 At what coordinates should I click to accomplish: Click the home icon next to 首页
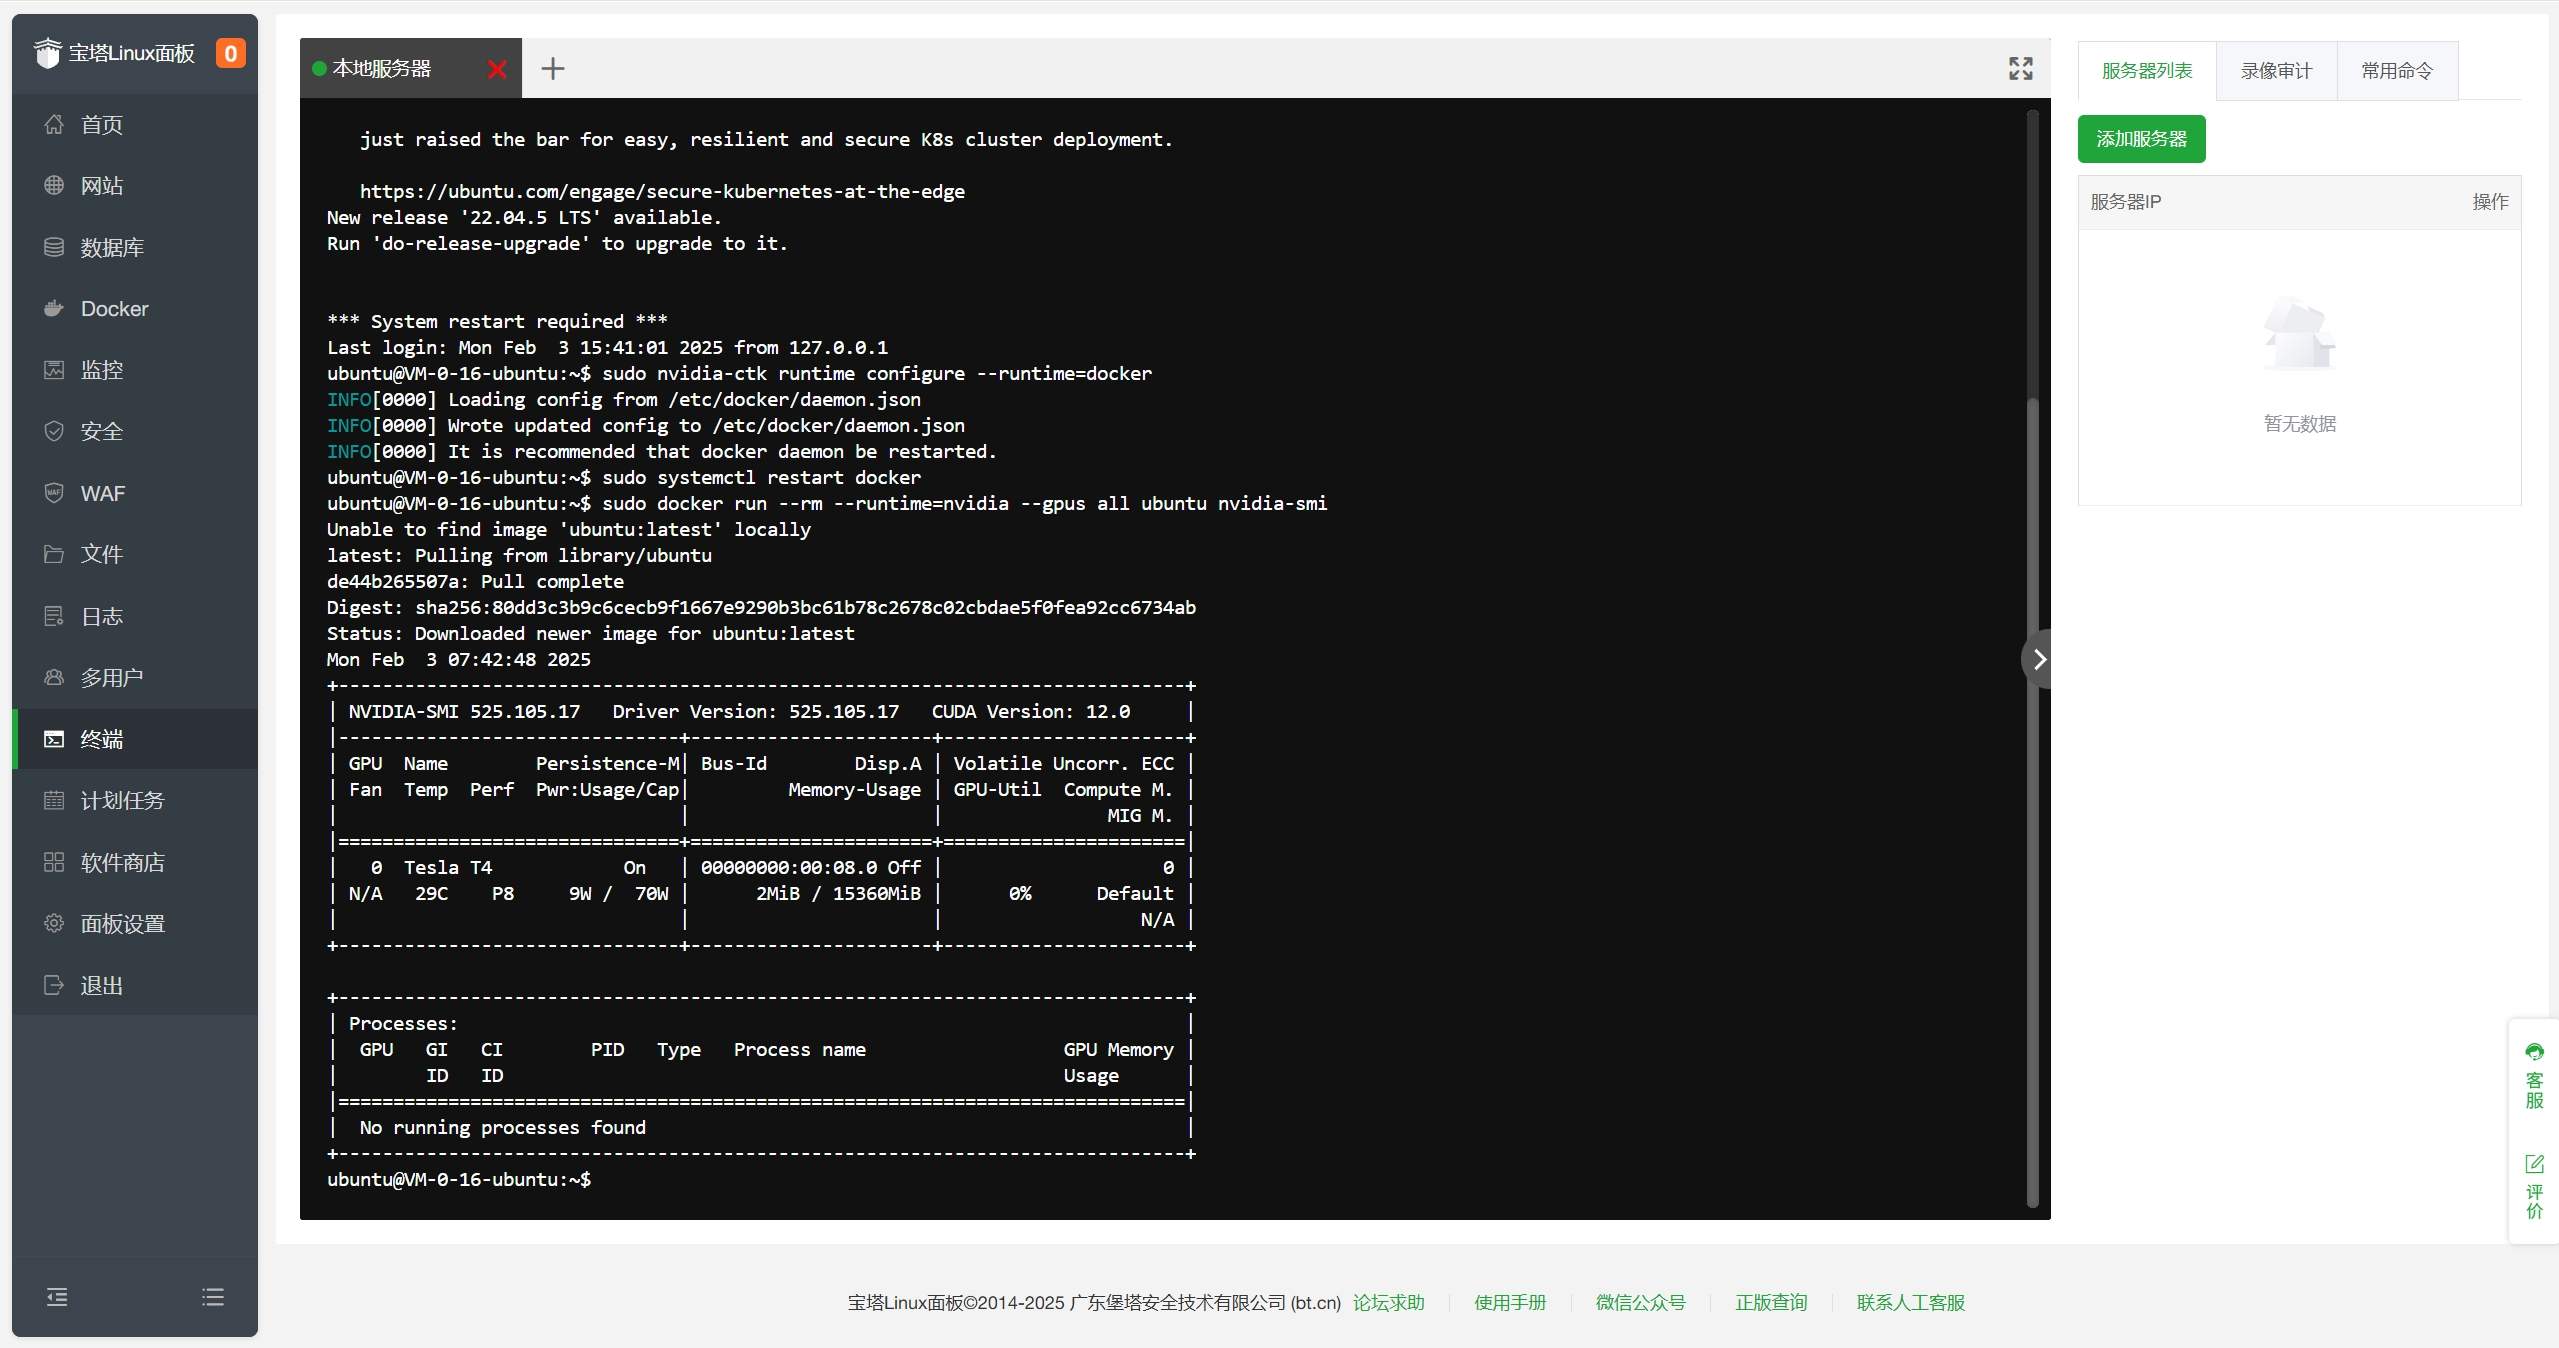[54, 125]
